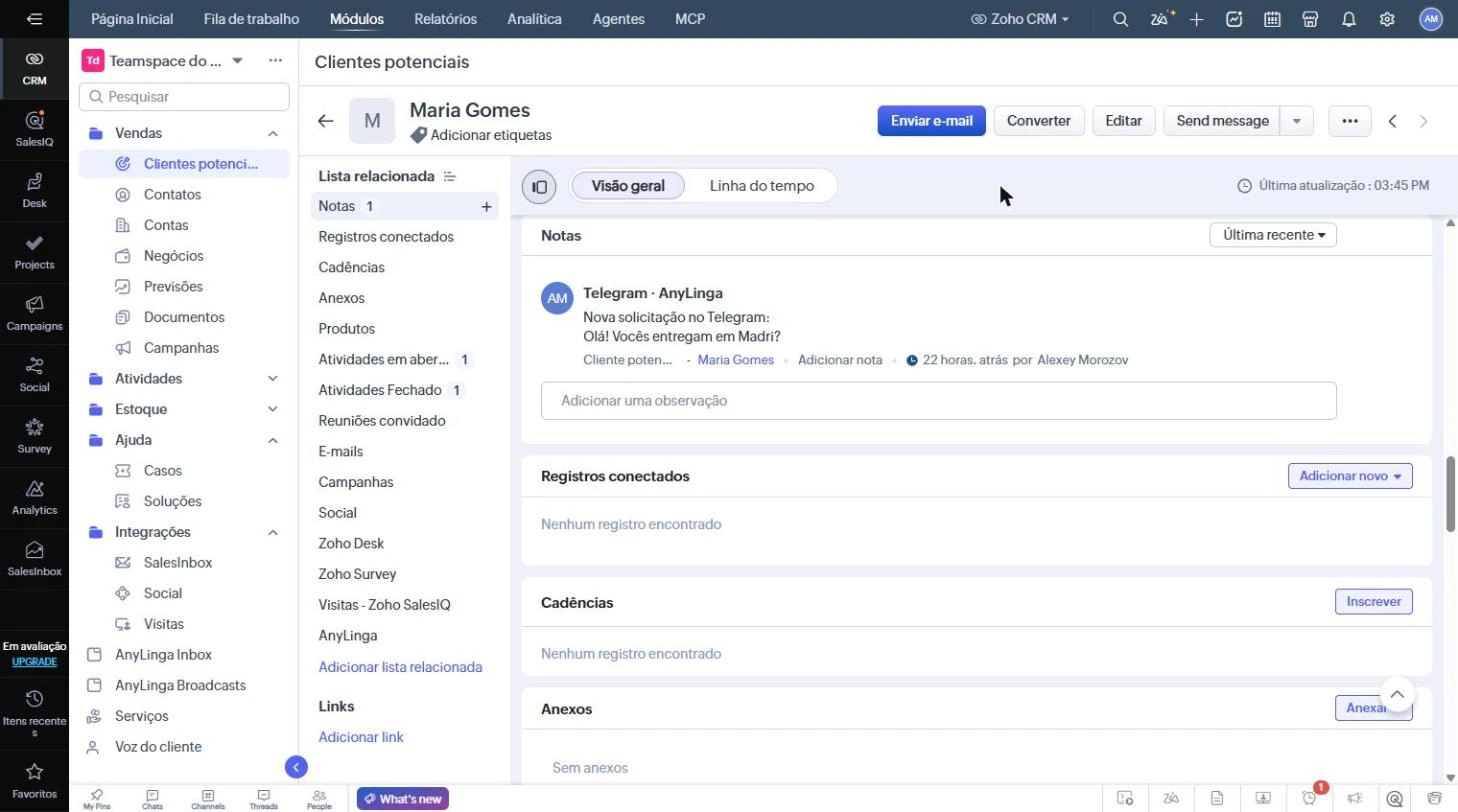This screenshot has height=812, width=1458.
Task: Click the Pesquisar search field in sidebar
Action: point(184,97)
